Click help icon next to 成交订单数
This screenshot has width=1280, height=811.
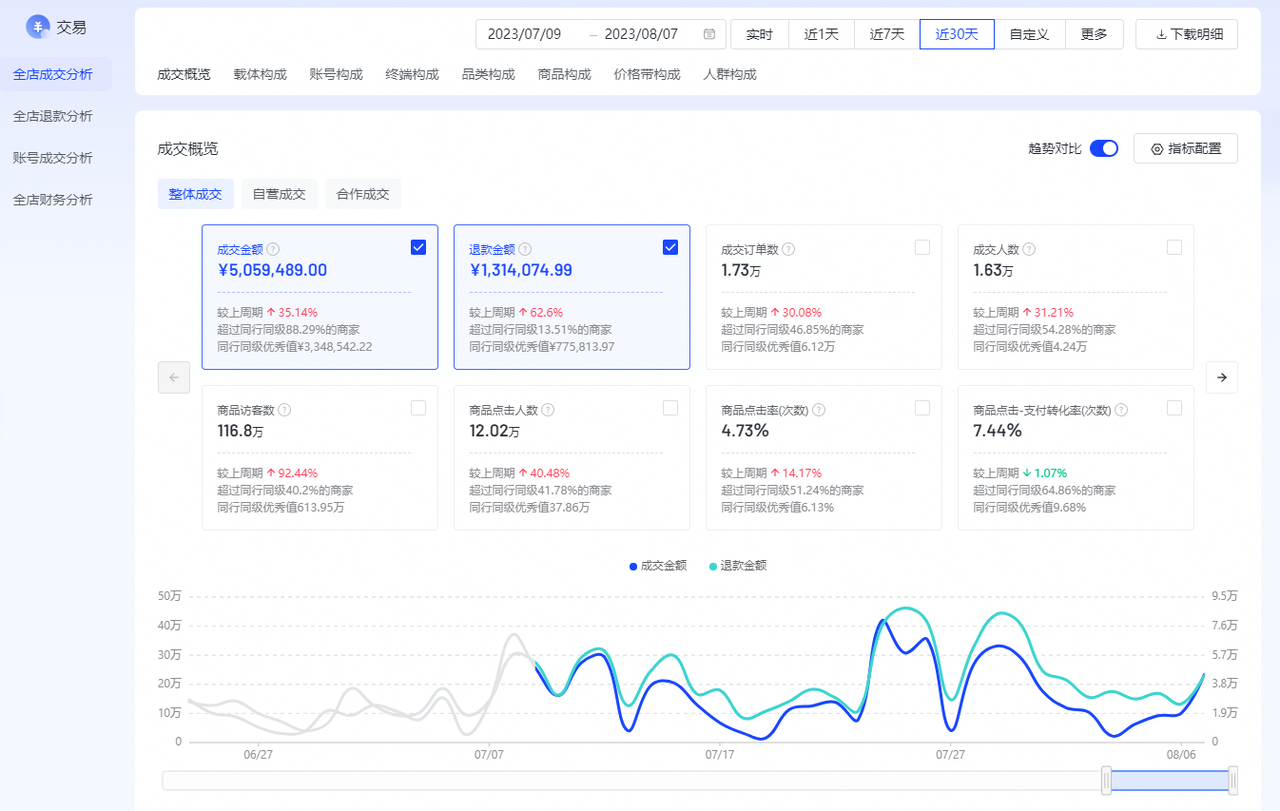pyautogui.click(x=788, y=249)
